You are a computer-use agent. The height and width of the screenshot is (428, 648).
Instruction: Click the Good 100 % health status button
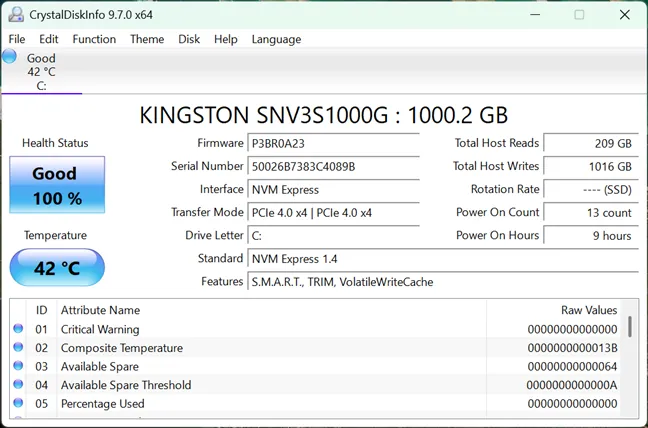pos(57,185)
